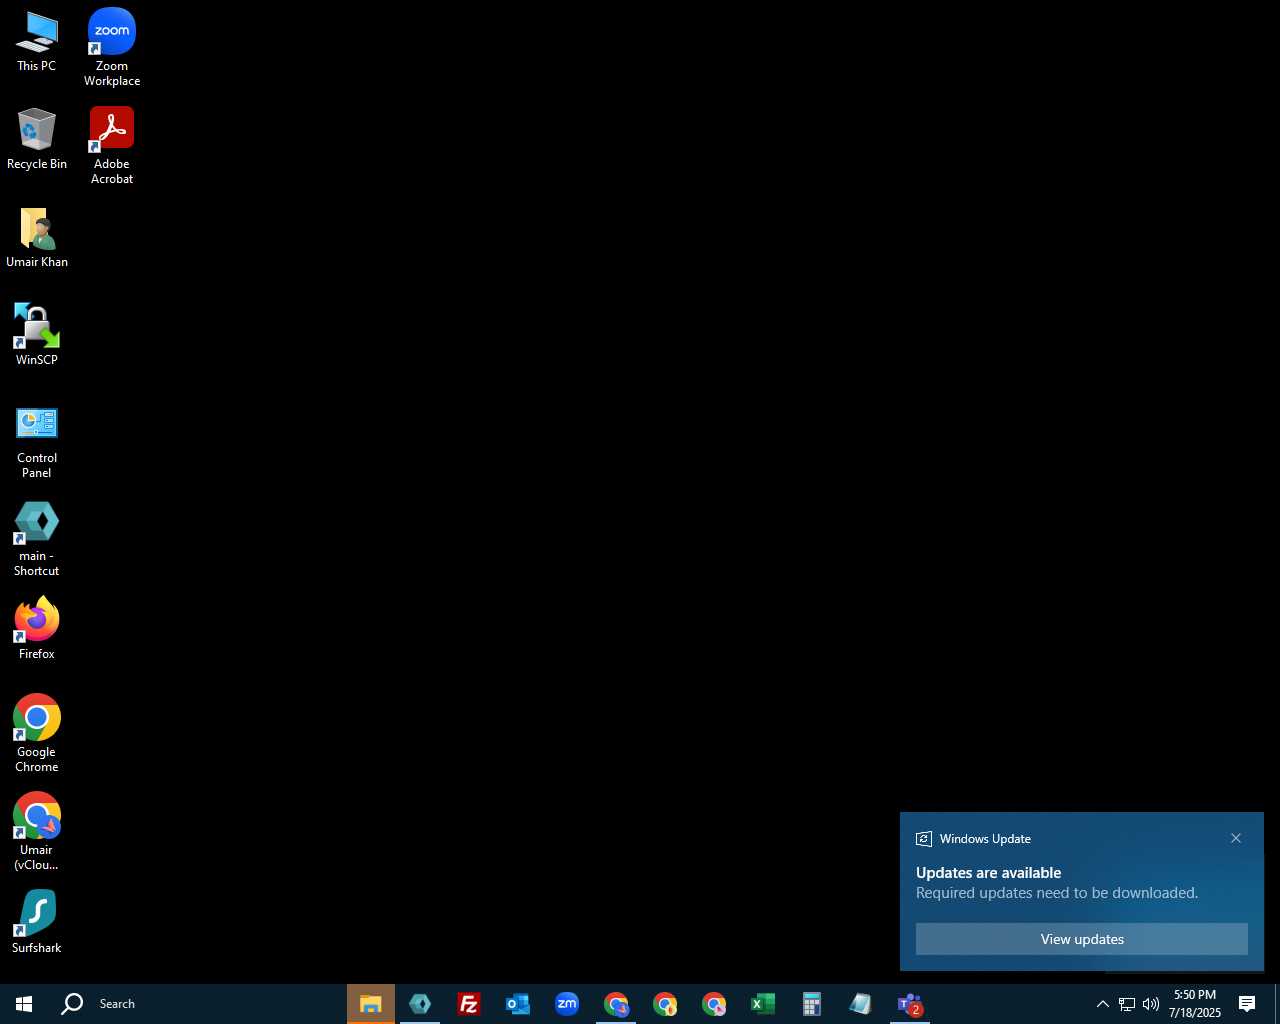Select the Control Panel desktop icon
The height and width of the screenshot is (1024, 1280).
coord(37,441)
